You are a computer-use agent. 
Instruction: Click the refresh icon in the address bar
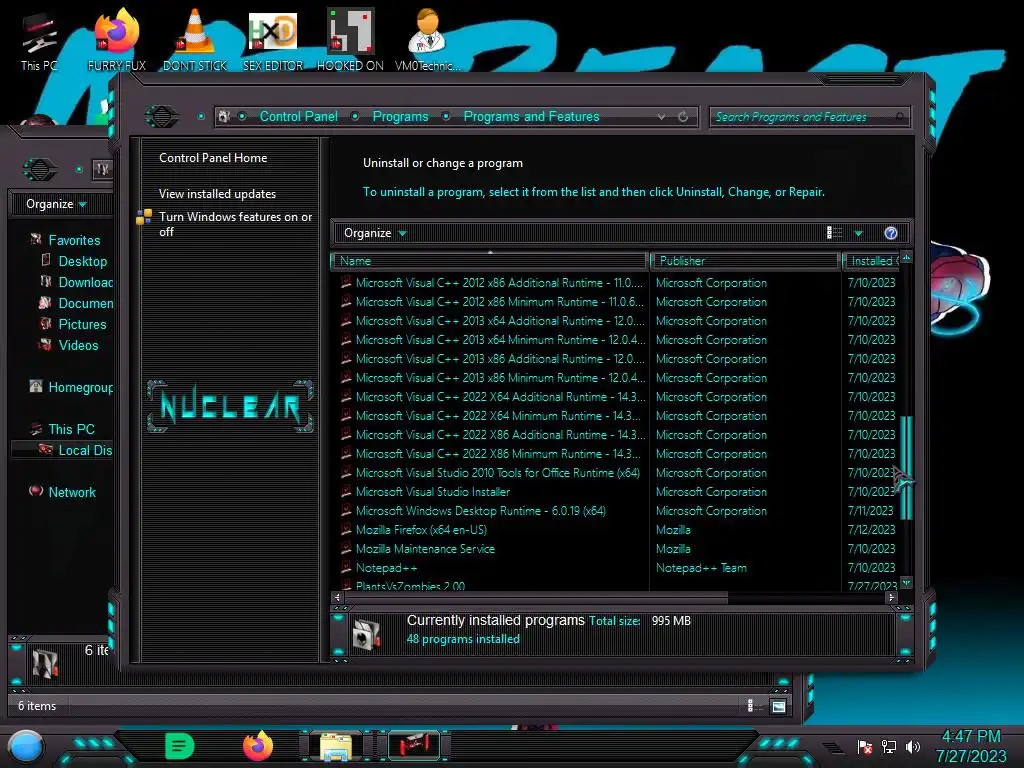683,117
